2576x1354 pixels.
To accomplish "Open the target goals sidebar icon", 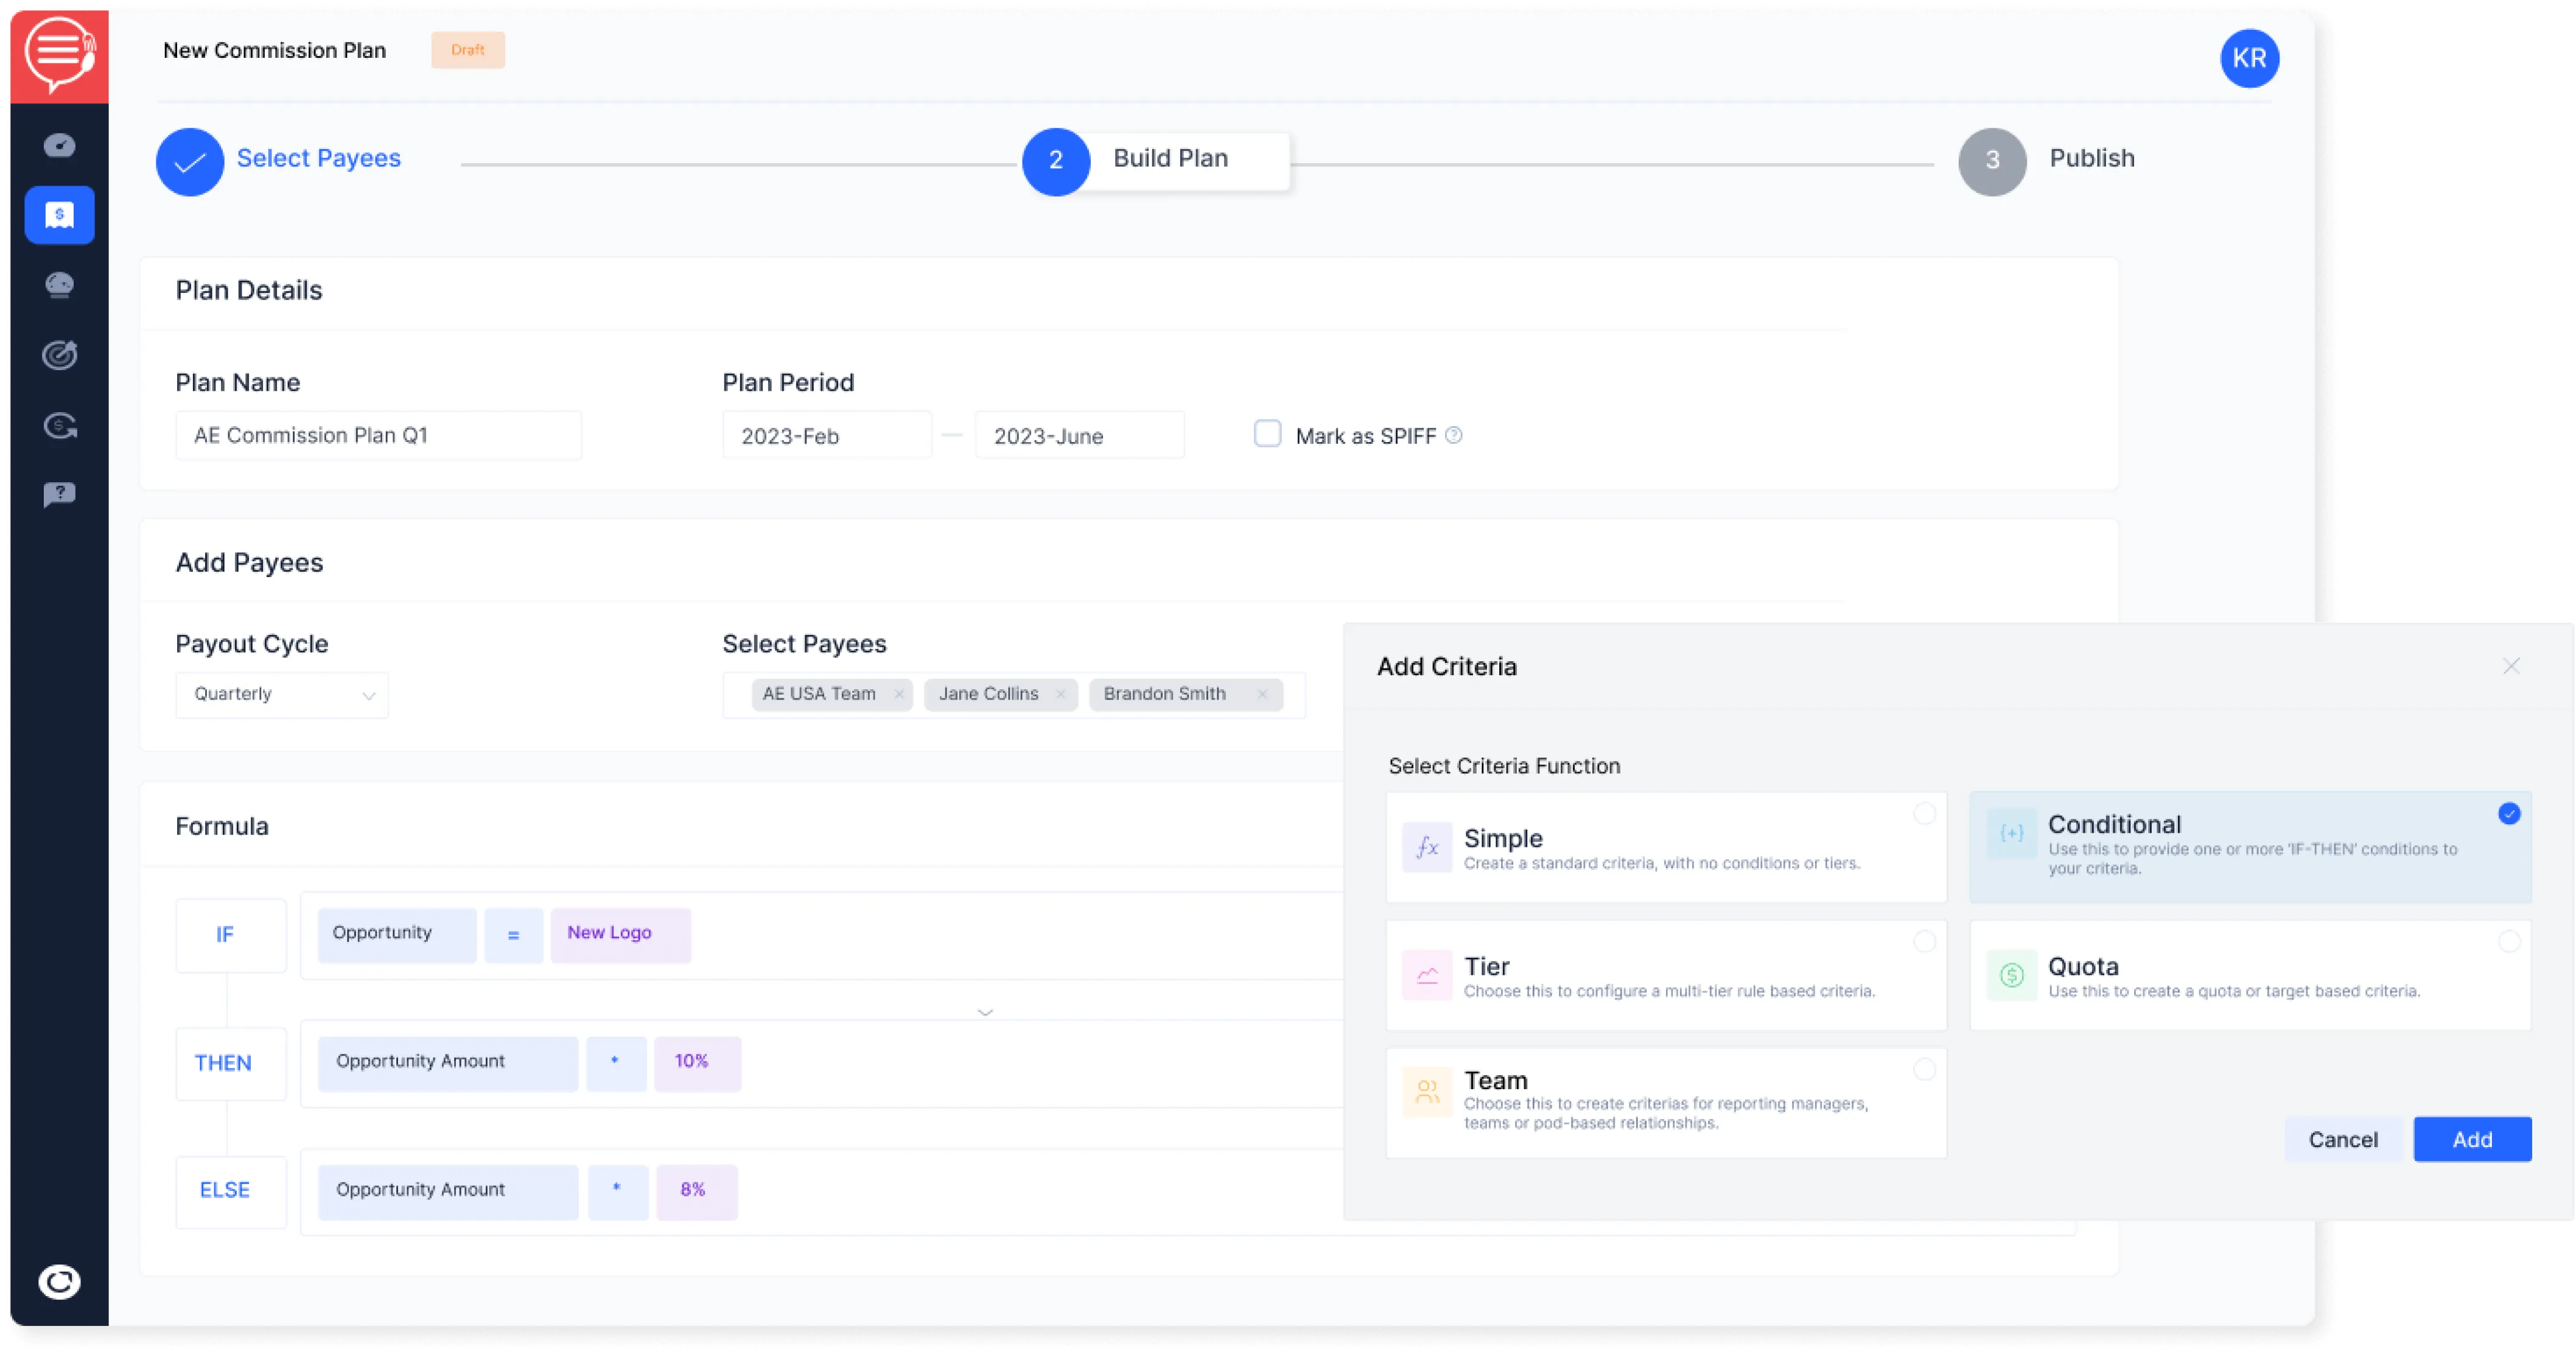I will tap(59, 355).
